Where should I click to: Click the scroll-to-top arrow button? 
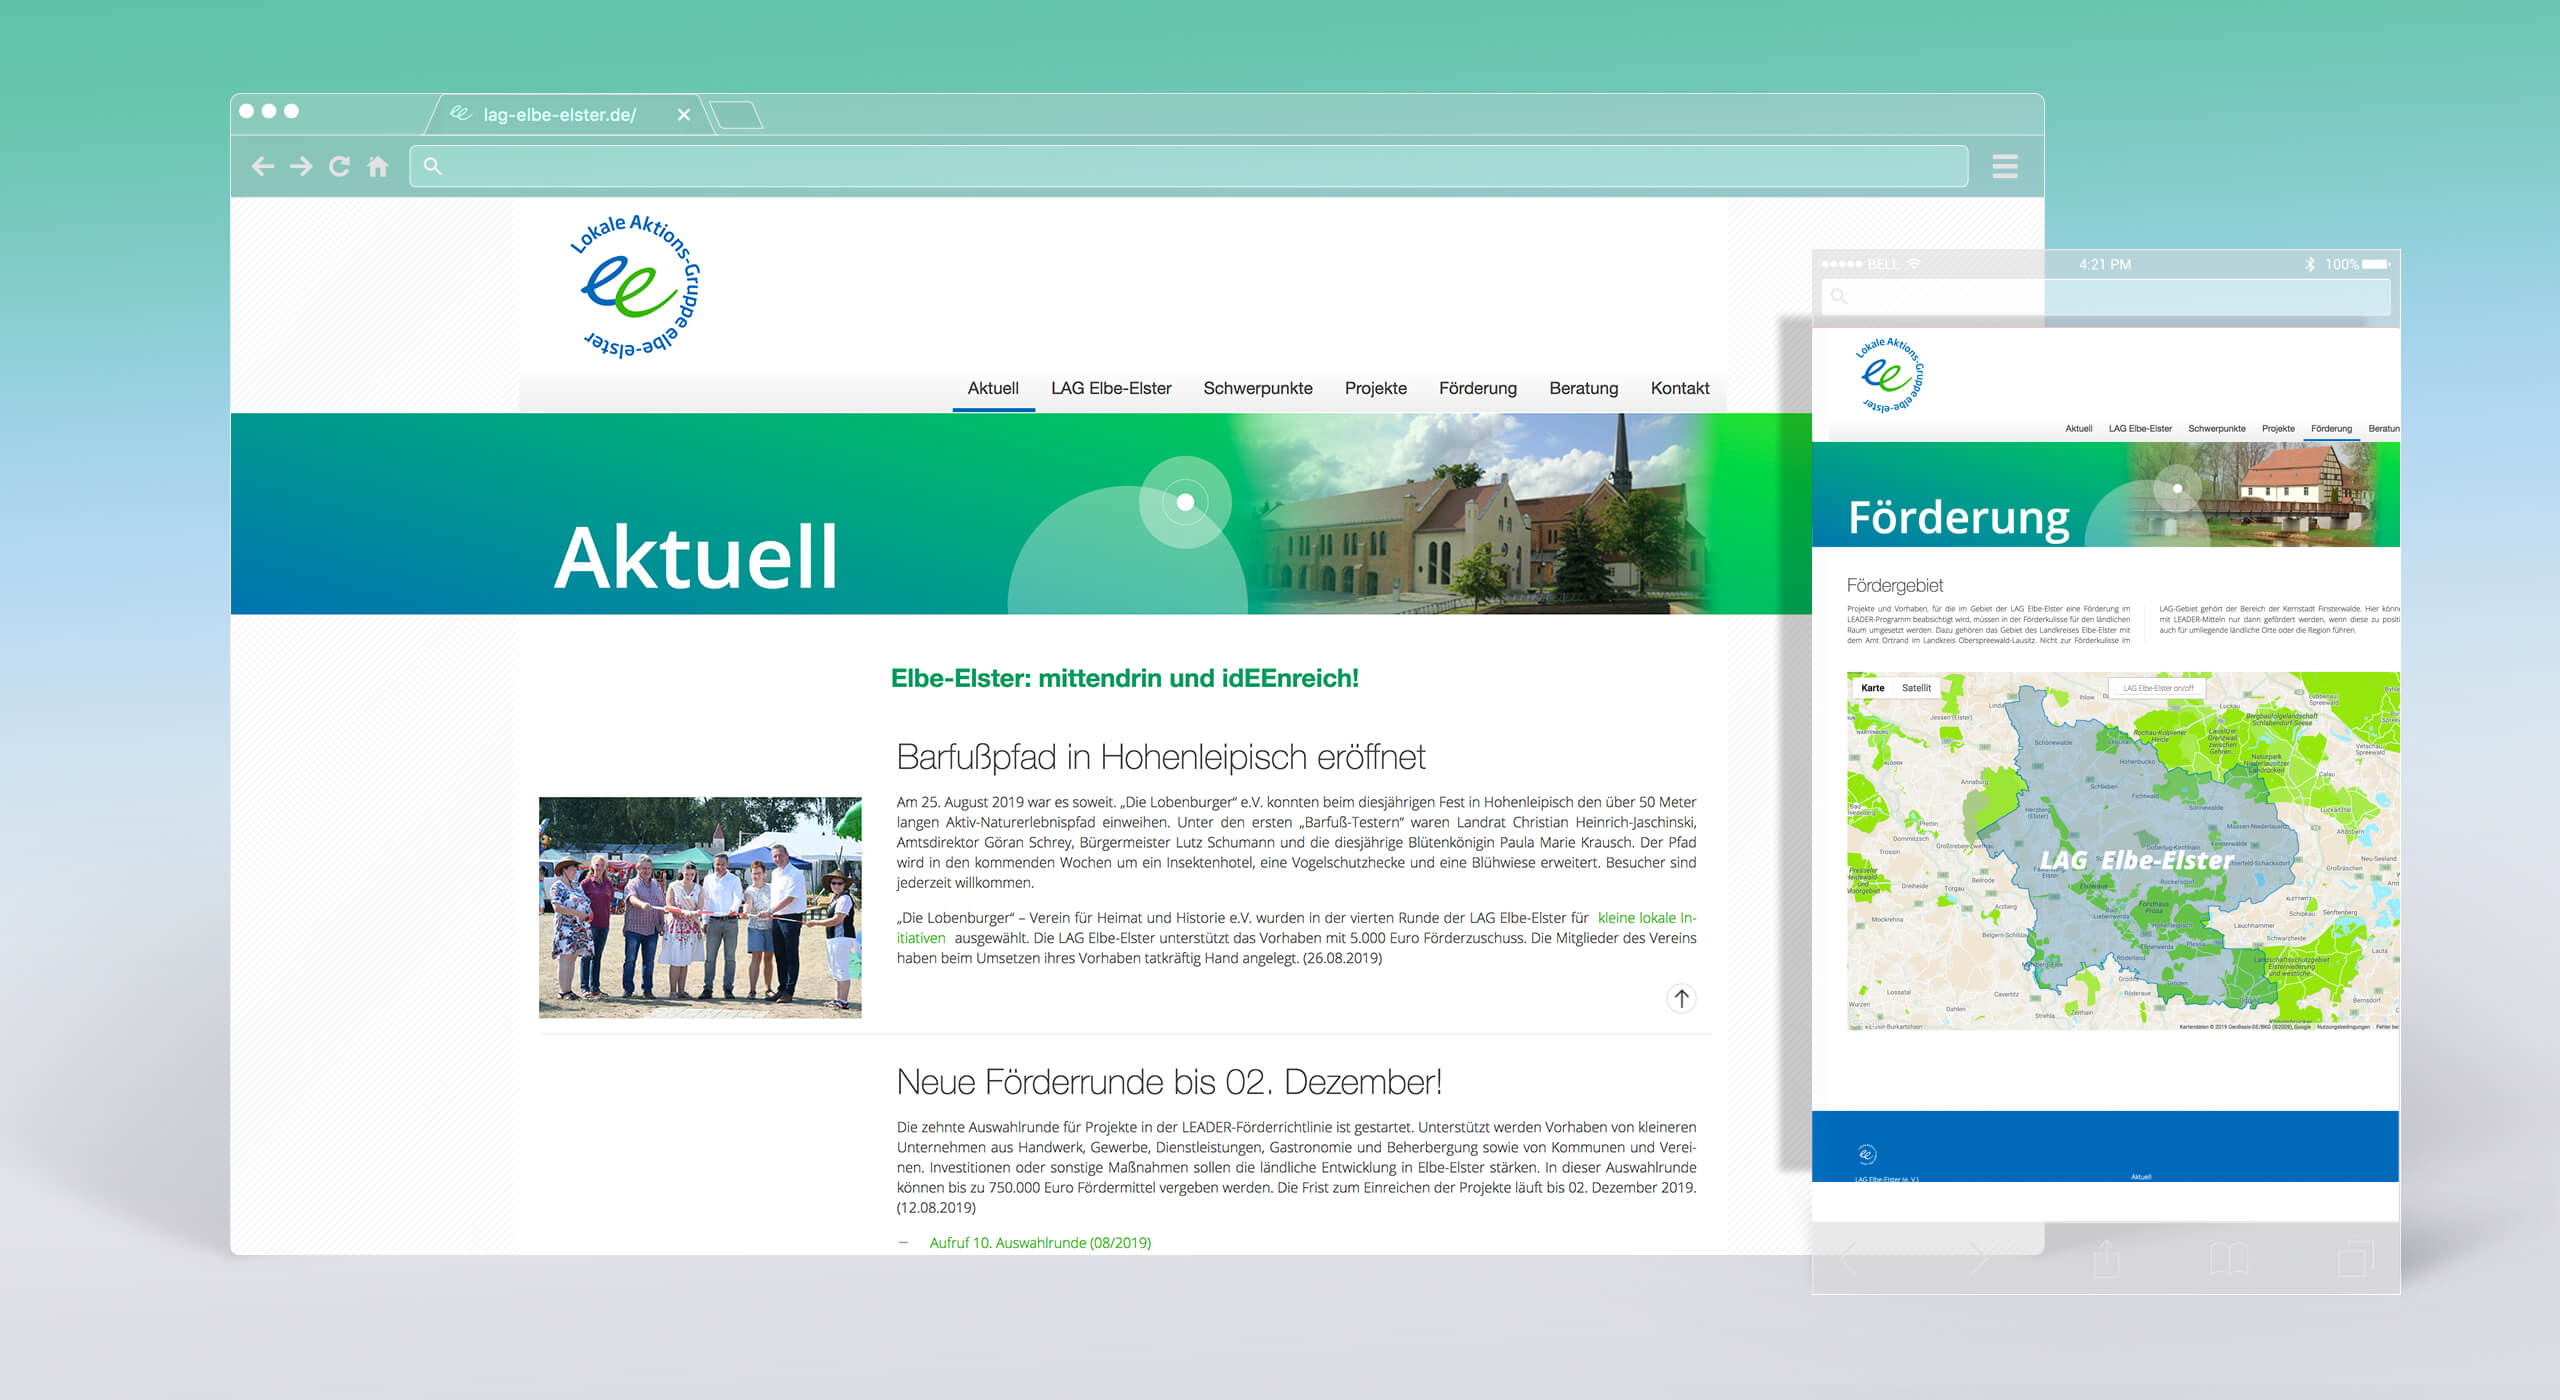point(1681,998)
